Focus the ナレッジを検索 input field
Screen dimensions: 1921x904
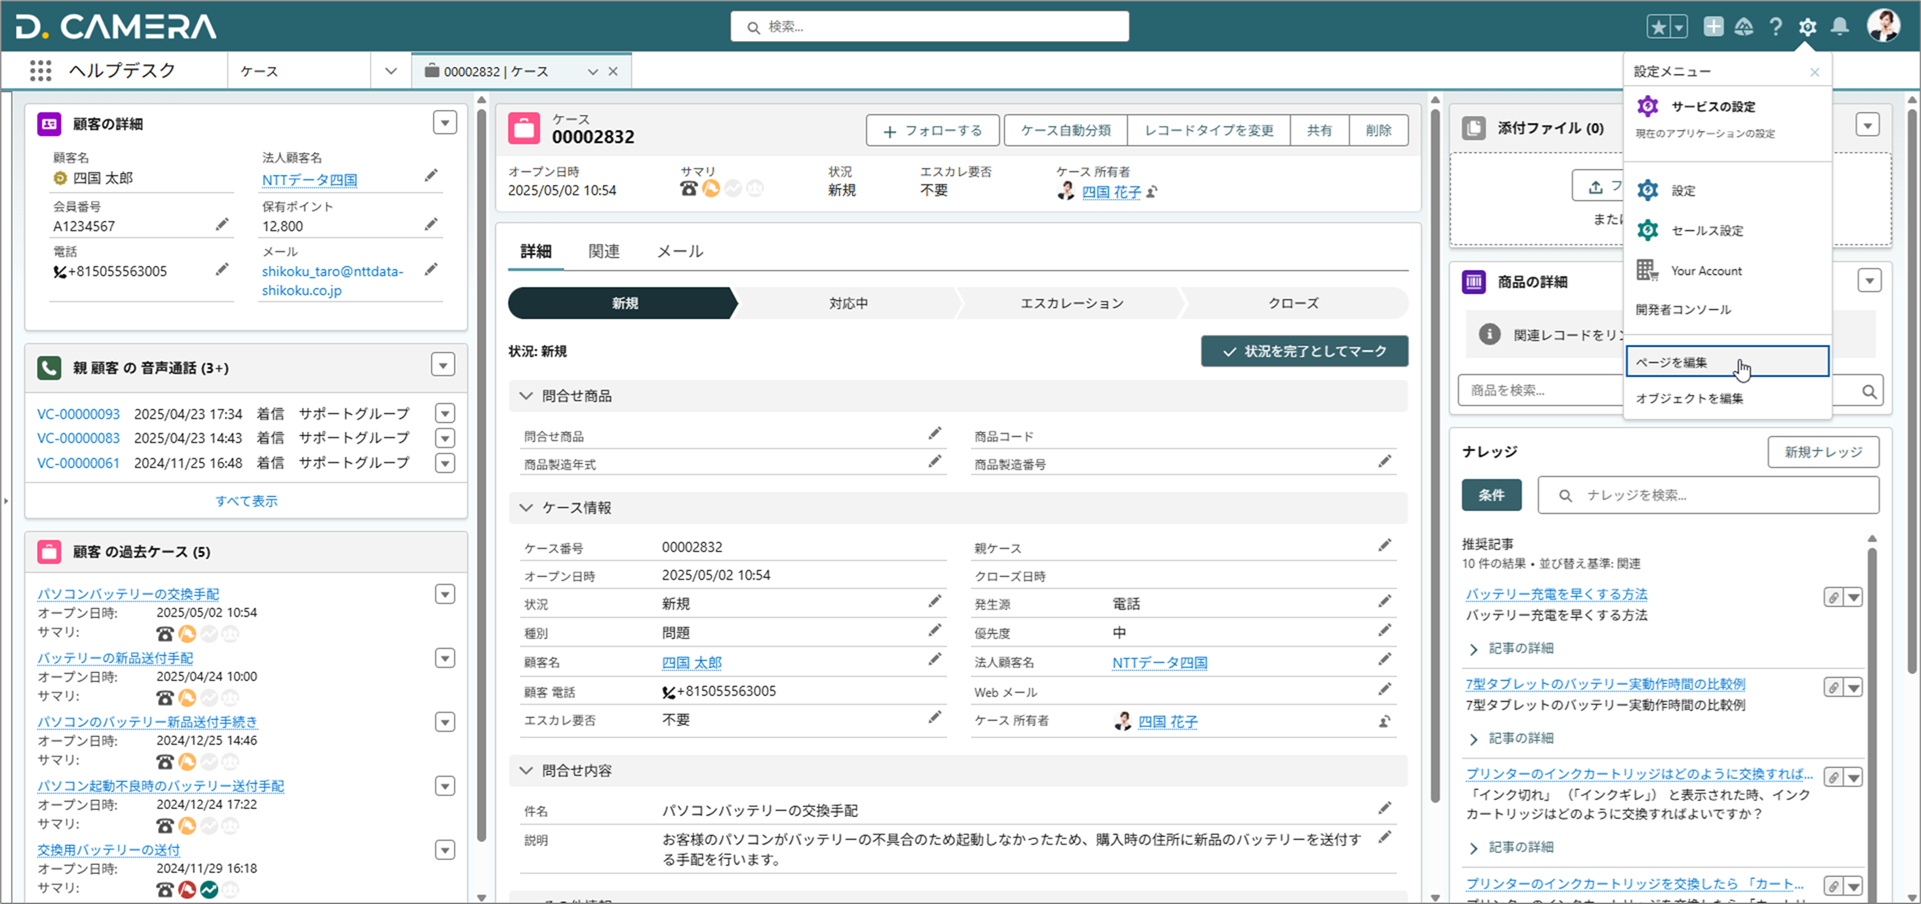click(x=1708, y=495)
